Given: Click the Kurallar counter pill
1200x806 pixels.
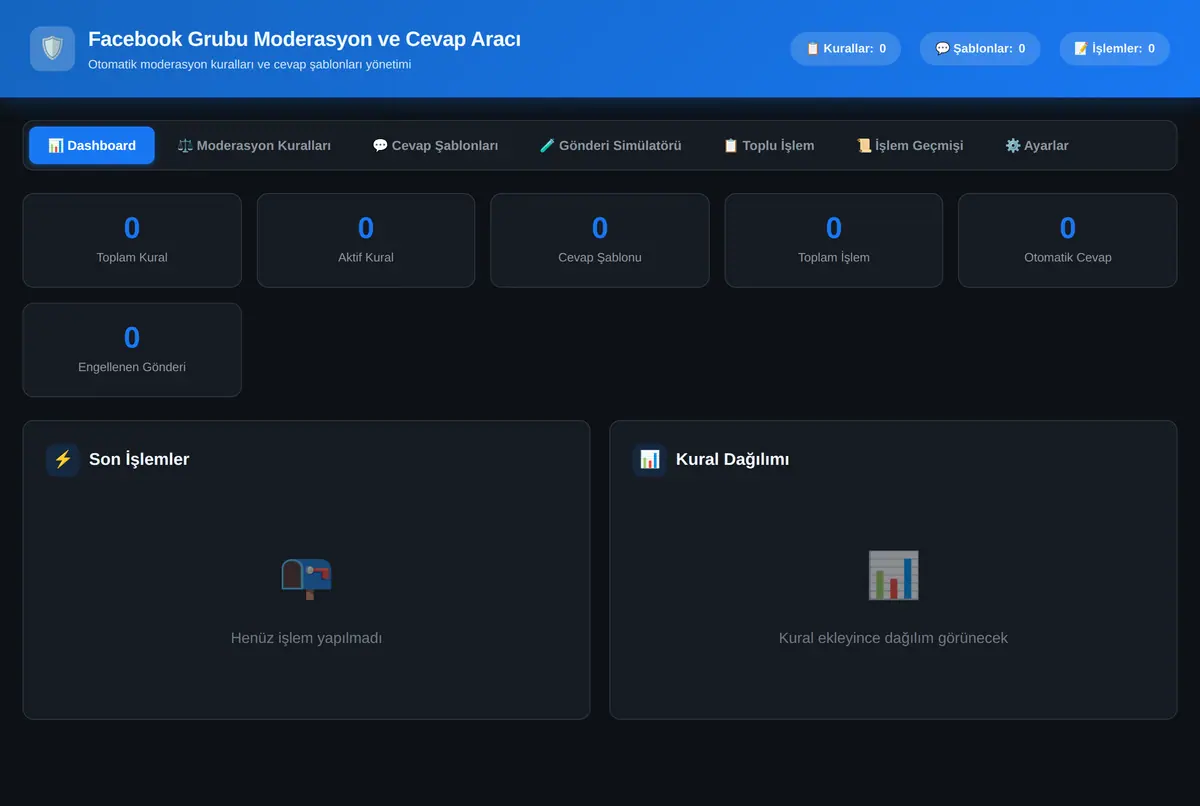Looking at the screenshot, I should (845, 48).
